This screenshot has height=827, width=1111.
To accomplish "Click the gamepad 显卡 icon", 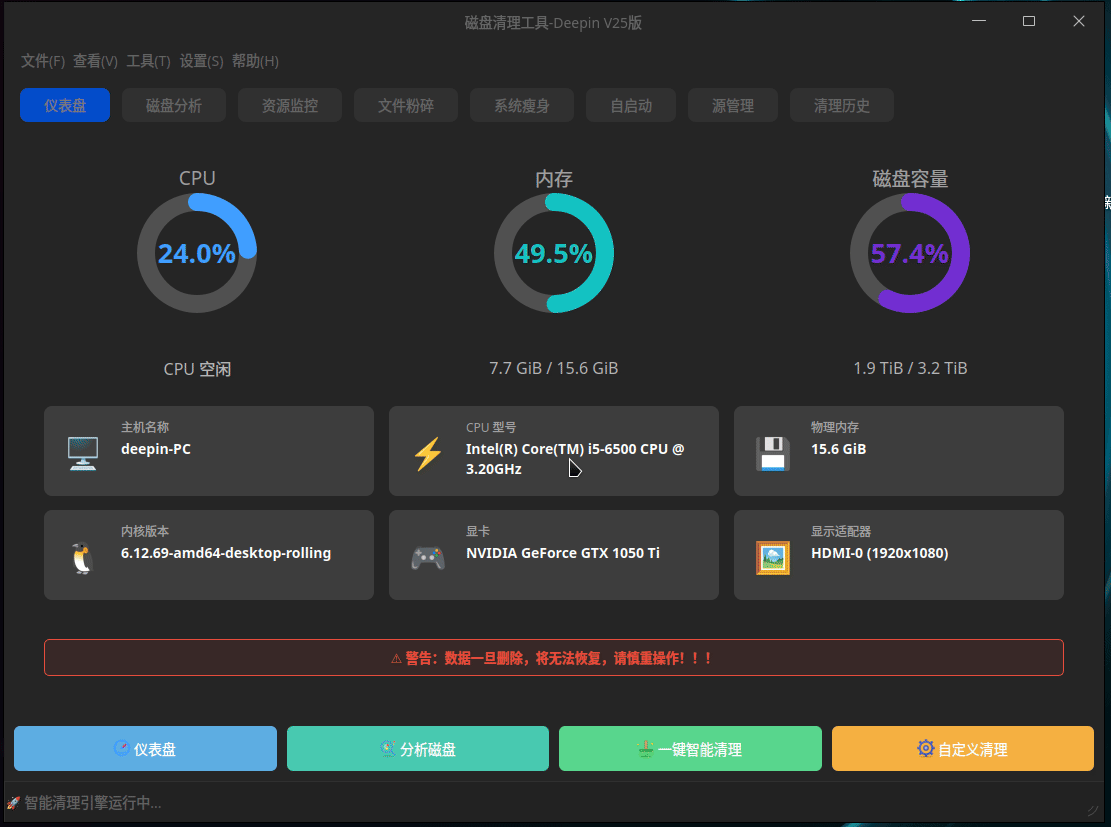I will point(428,558).
